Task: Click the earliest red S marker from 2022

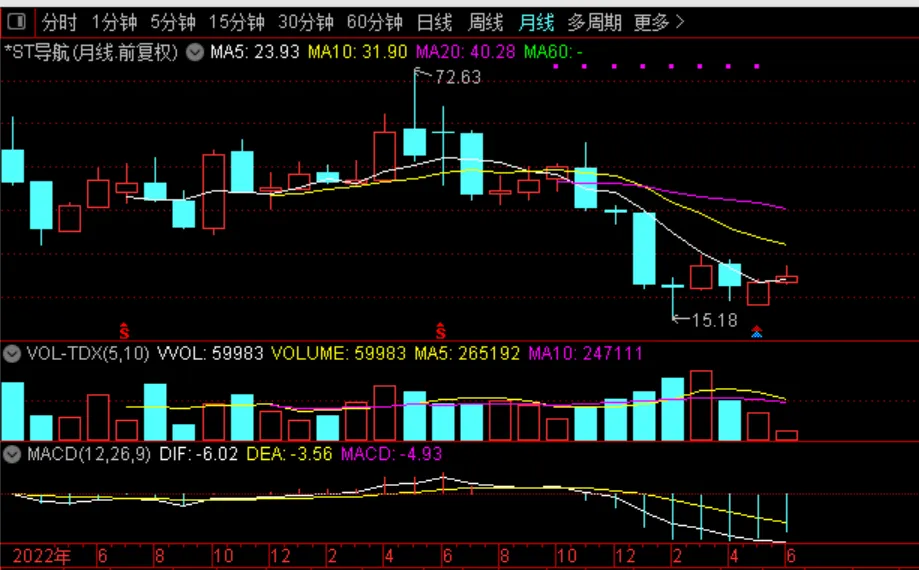Action: pos(125,329)
